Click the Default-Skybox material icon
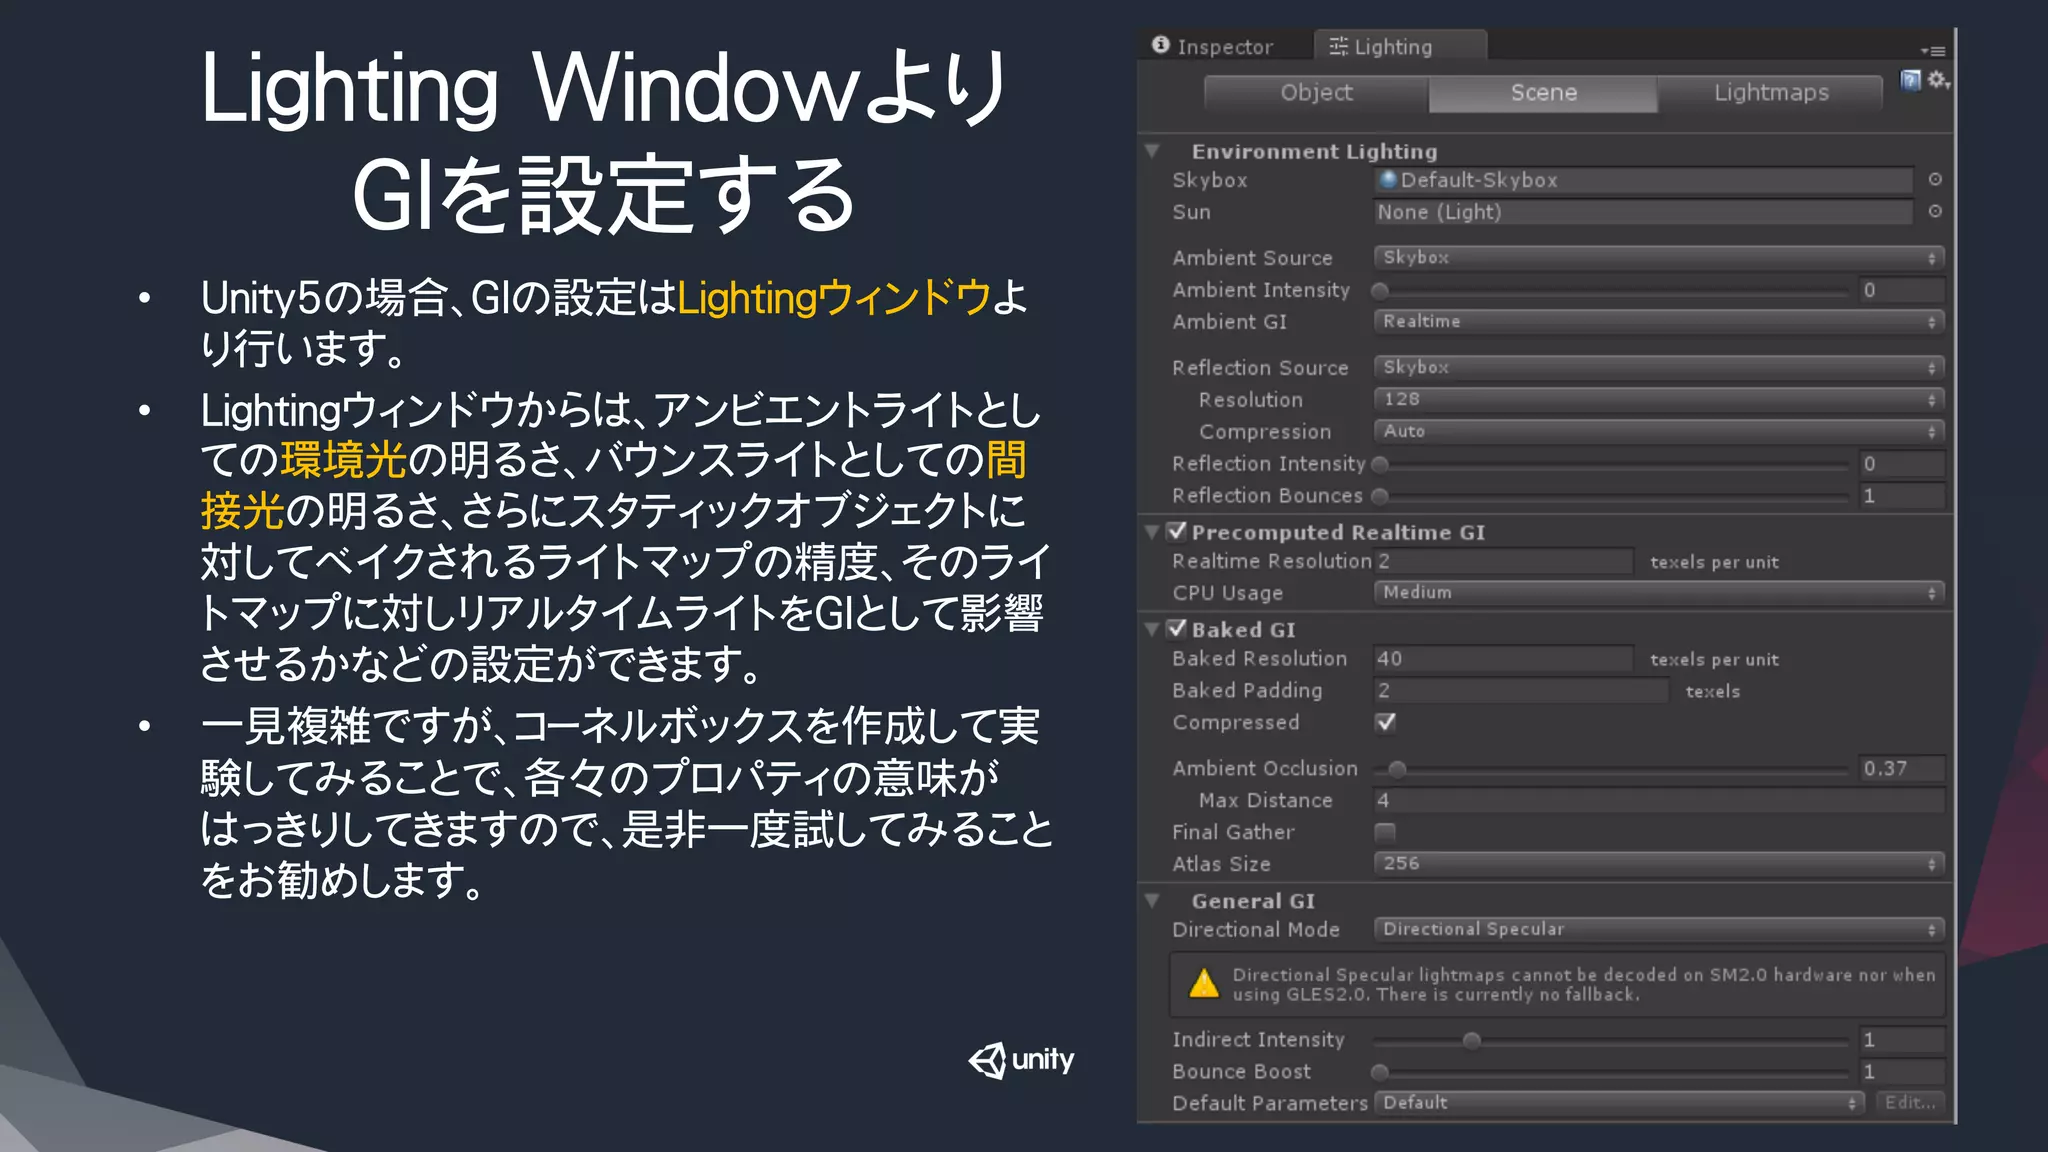The height and width of the screenshot is (1152, 2048). click(1388, 180)
